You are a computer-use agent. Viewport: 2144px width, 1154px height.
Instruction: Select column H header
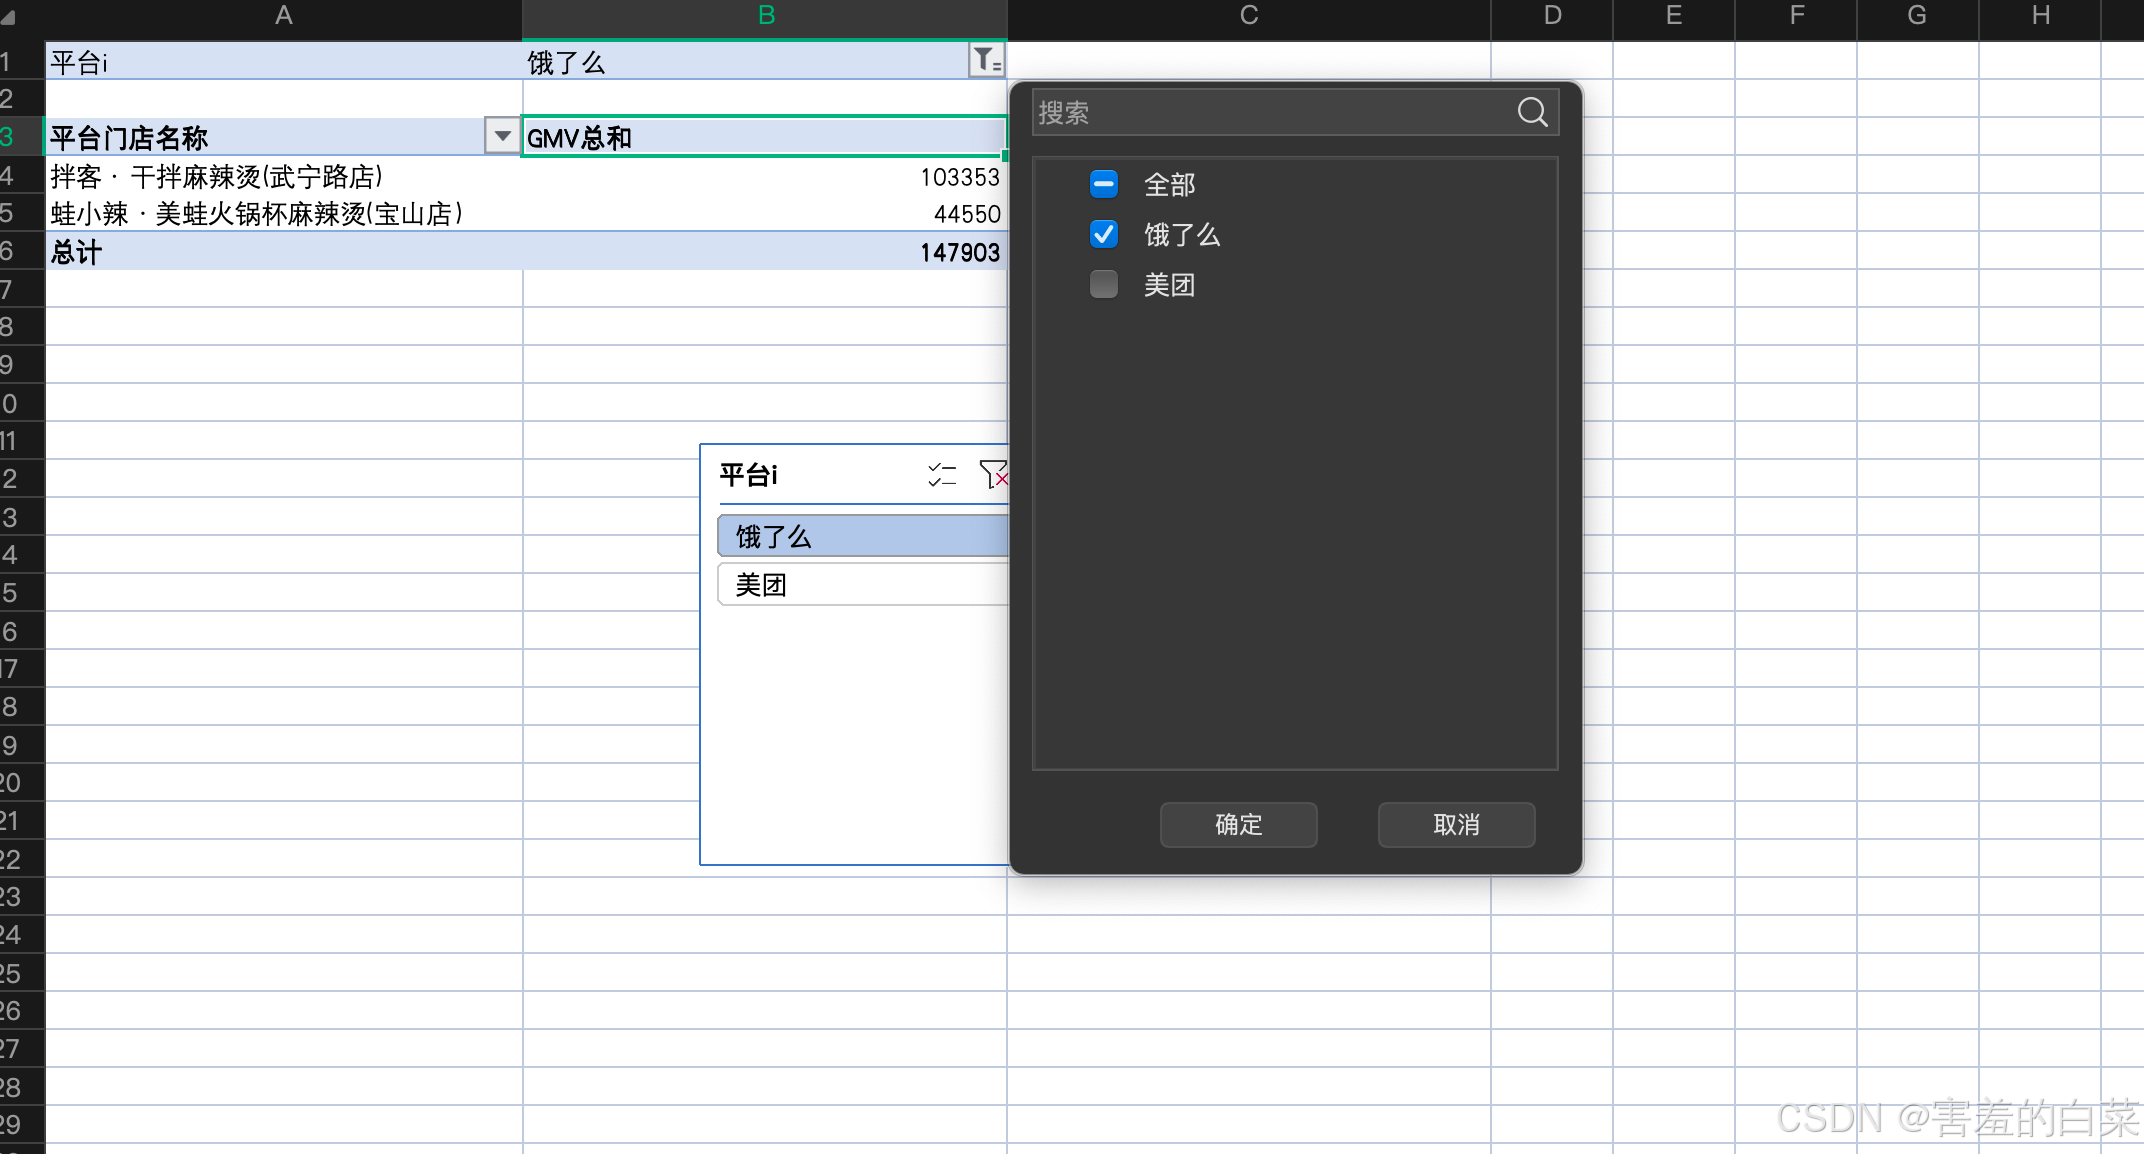click(x=2040, y=16)
